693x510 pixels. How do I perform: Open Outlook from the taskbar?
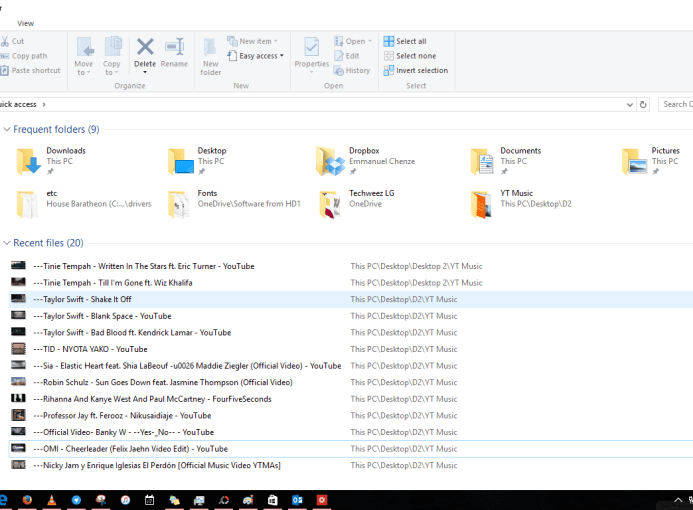297,500
